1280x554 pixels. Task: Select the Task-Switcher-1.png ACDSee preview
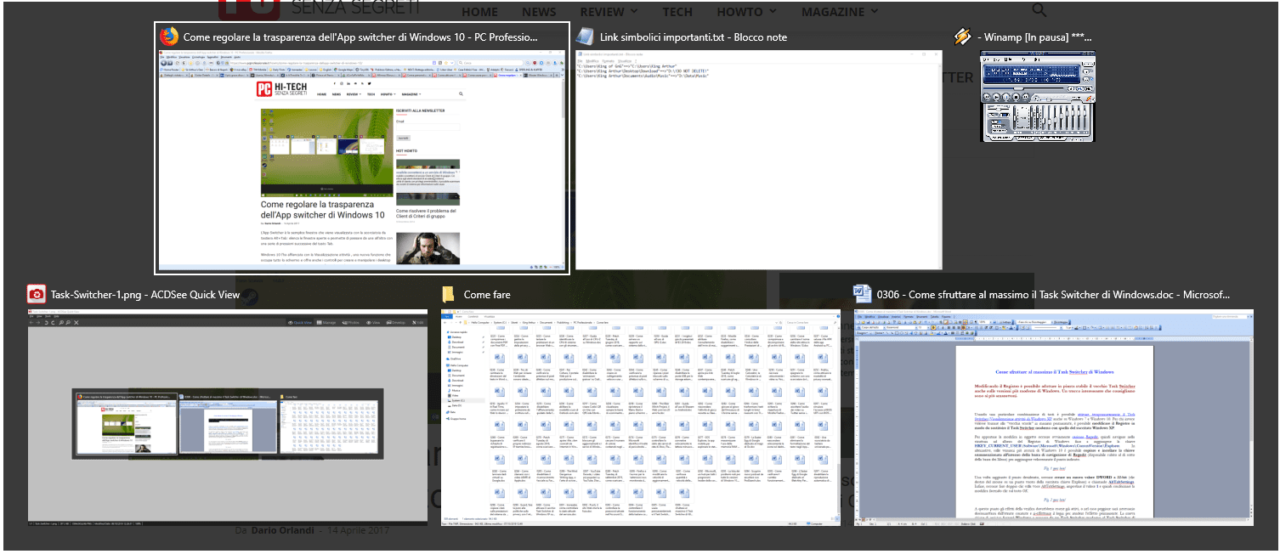tap(227, 415)
